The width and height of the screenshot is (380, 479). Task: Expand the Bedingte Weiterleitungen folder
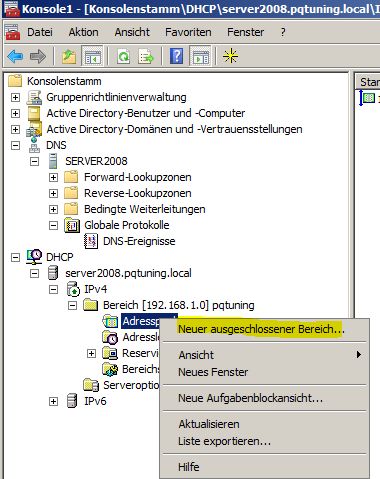[53, 209]
